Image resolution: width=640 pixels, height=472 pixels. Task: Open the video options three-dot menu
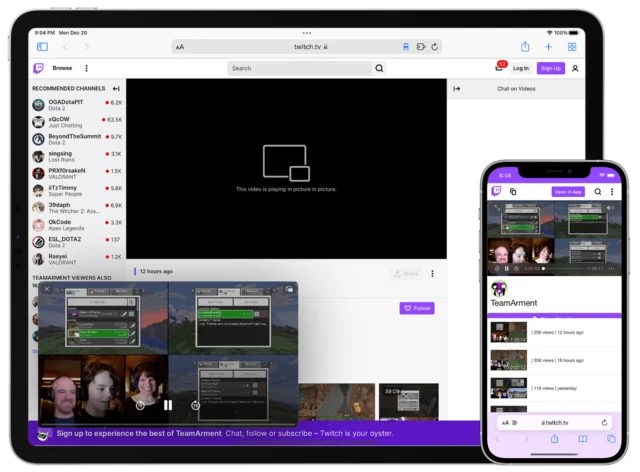432,274
